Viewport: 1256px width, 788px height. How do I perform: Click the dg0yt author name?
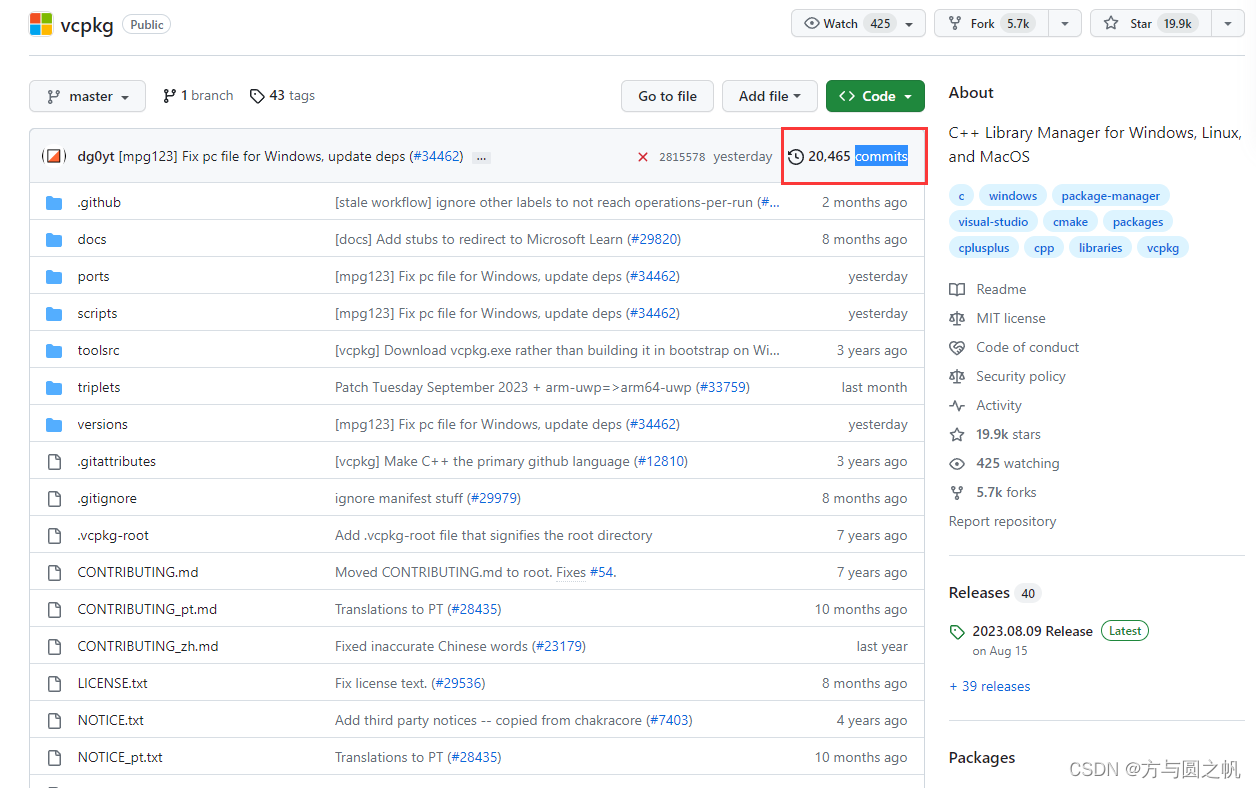(x=96, y=156)
